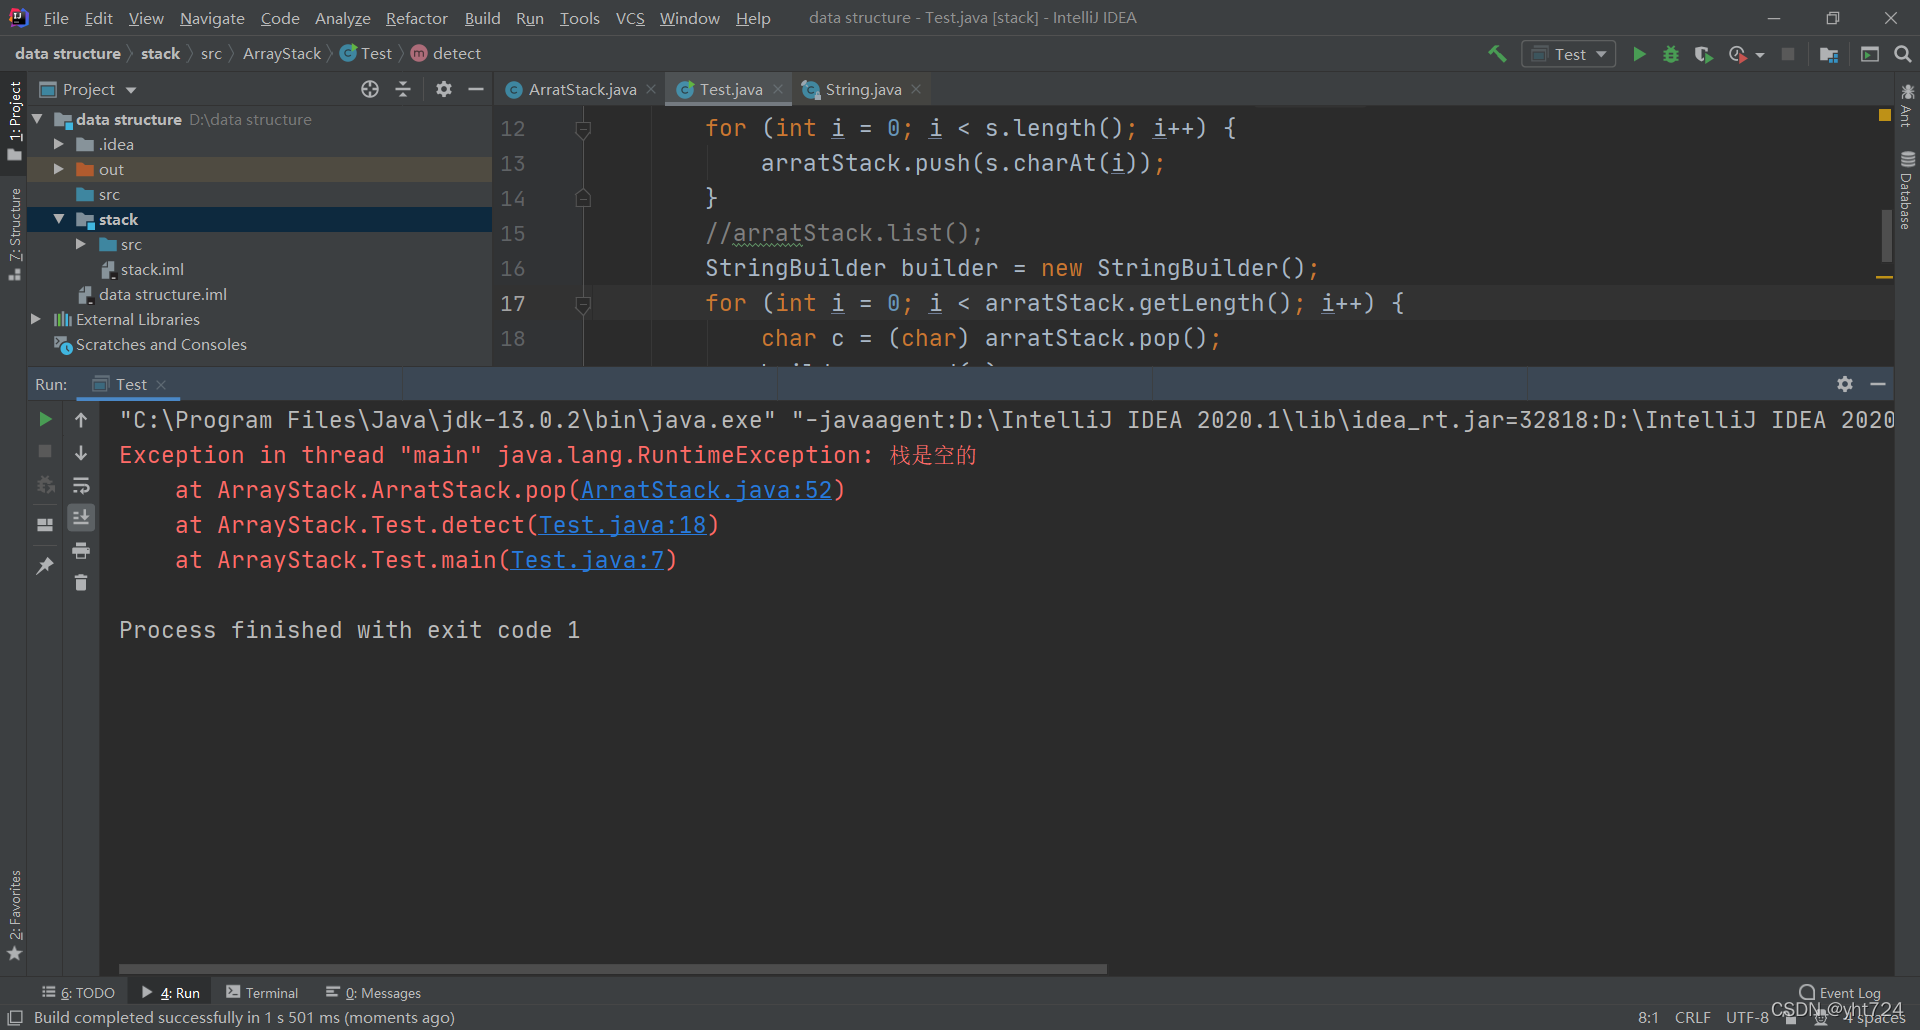The height and width of the screenshot is (1030, 1920).
Task: Switch to ArratStack.java editor tab
Action: [x=582, y=89]
